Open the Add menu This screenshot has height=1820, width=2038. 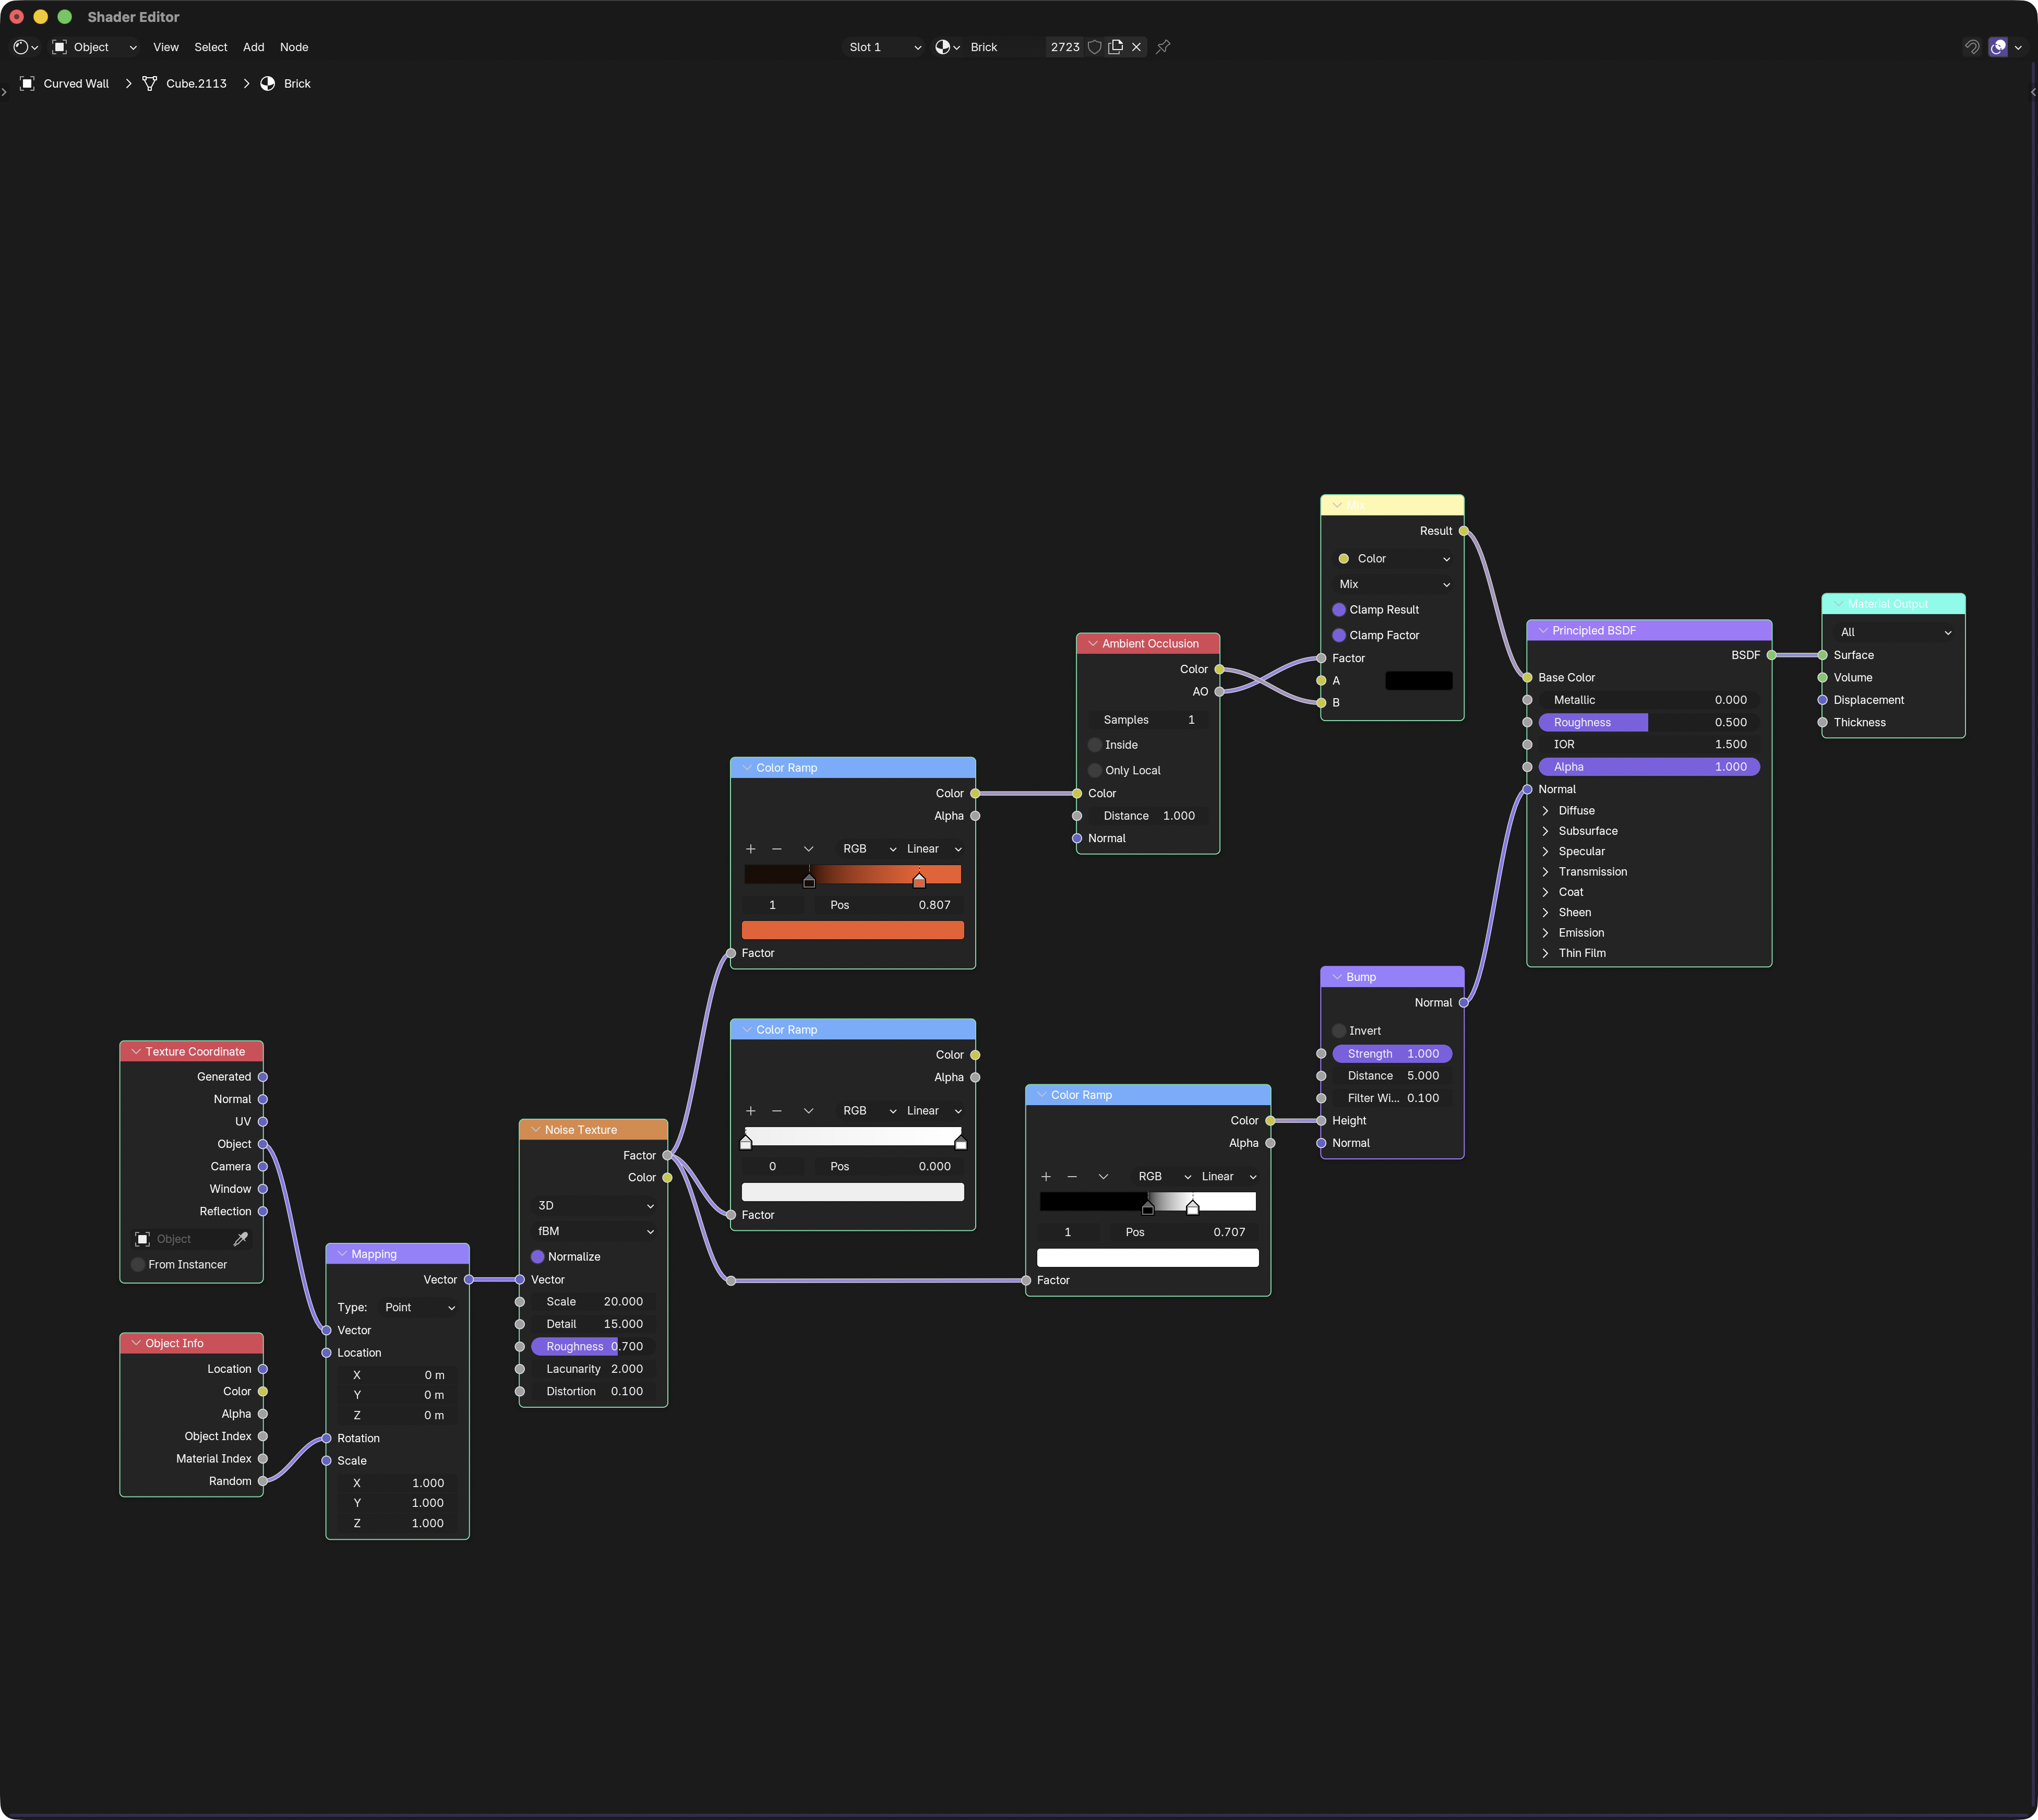click(254, 47)
